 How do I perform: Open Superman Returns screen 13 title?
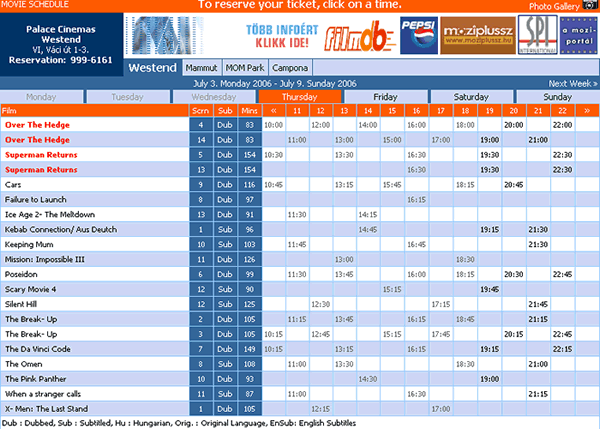tap(41, 170)
